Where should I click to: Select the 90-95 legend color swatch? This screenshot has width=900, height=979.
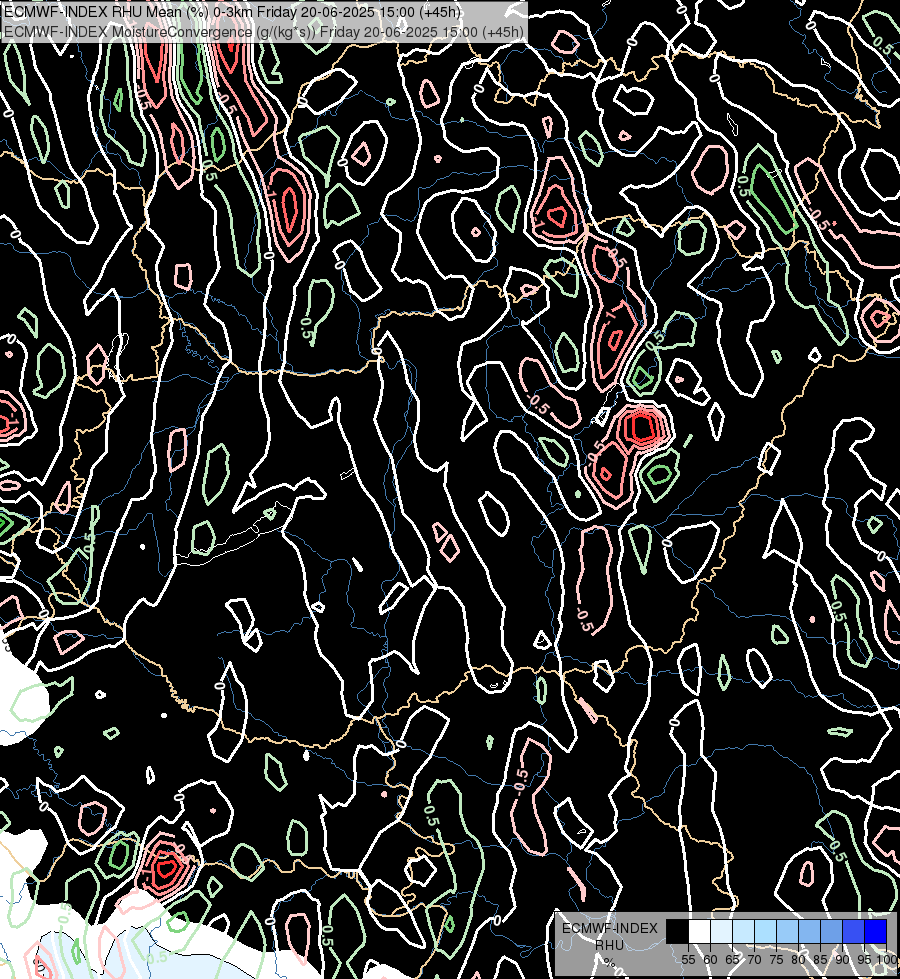tap(853, 932)
